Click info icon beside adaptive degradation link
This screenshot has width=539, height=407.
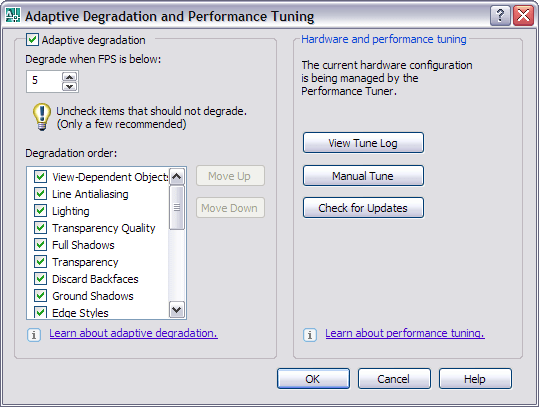[34, 334]
